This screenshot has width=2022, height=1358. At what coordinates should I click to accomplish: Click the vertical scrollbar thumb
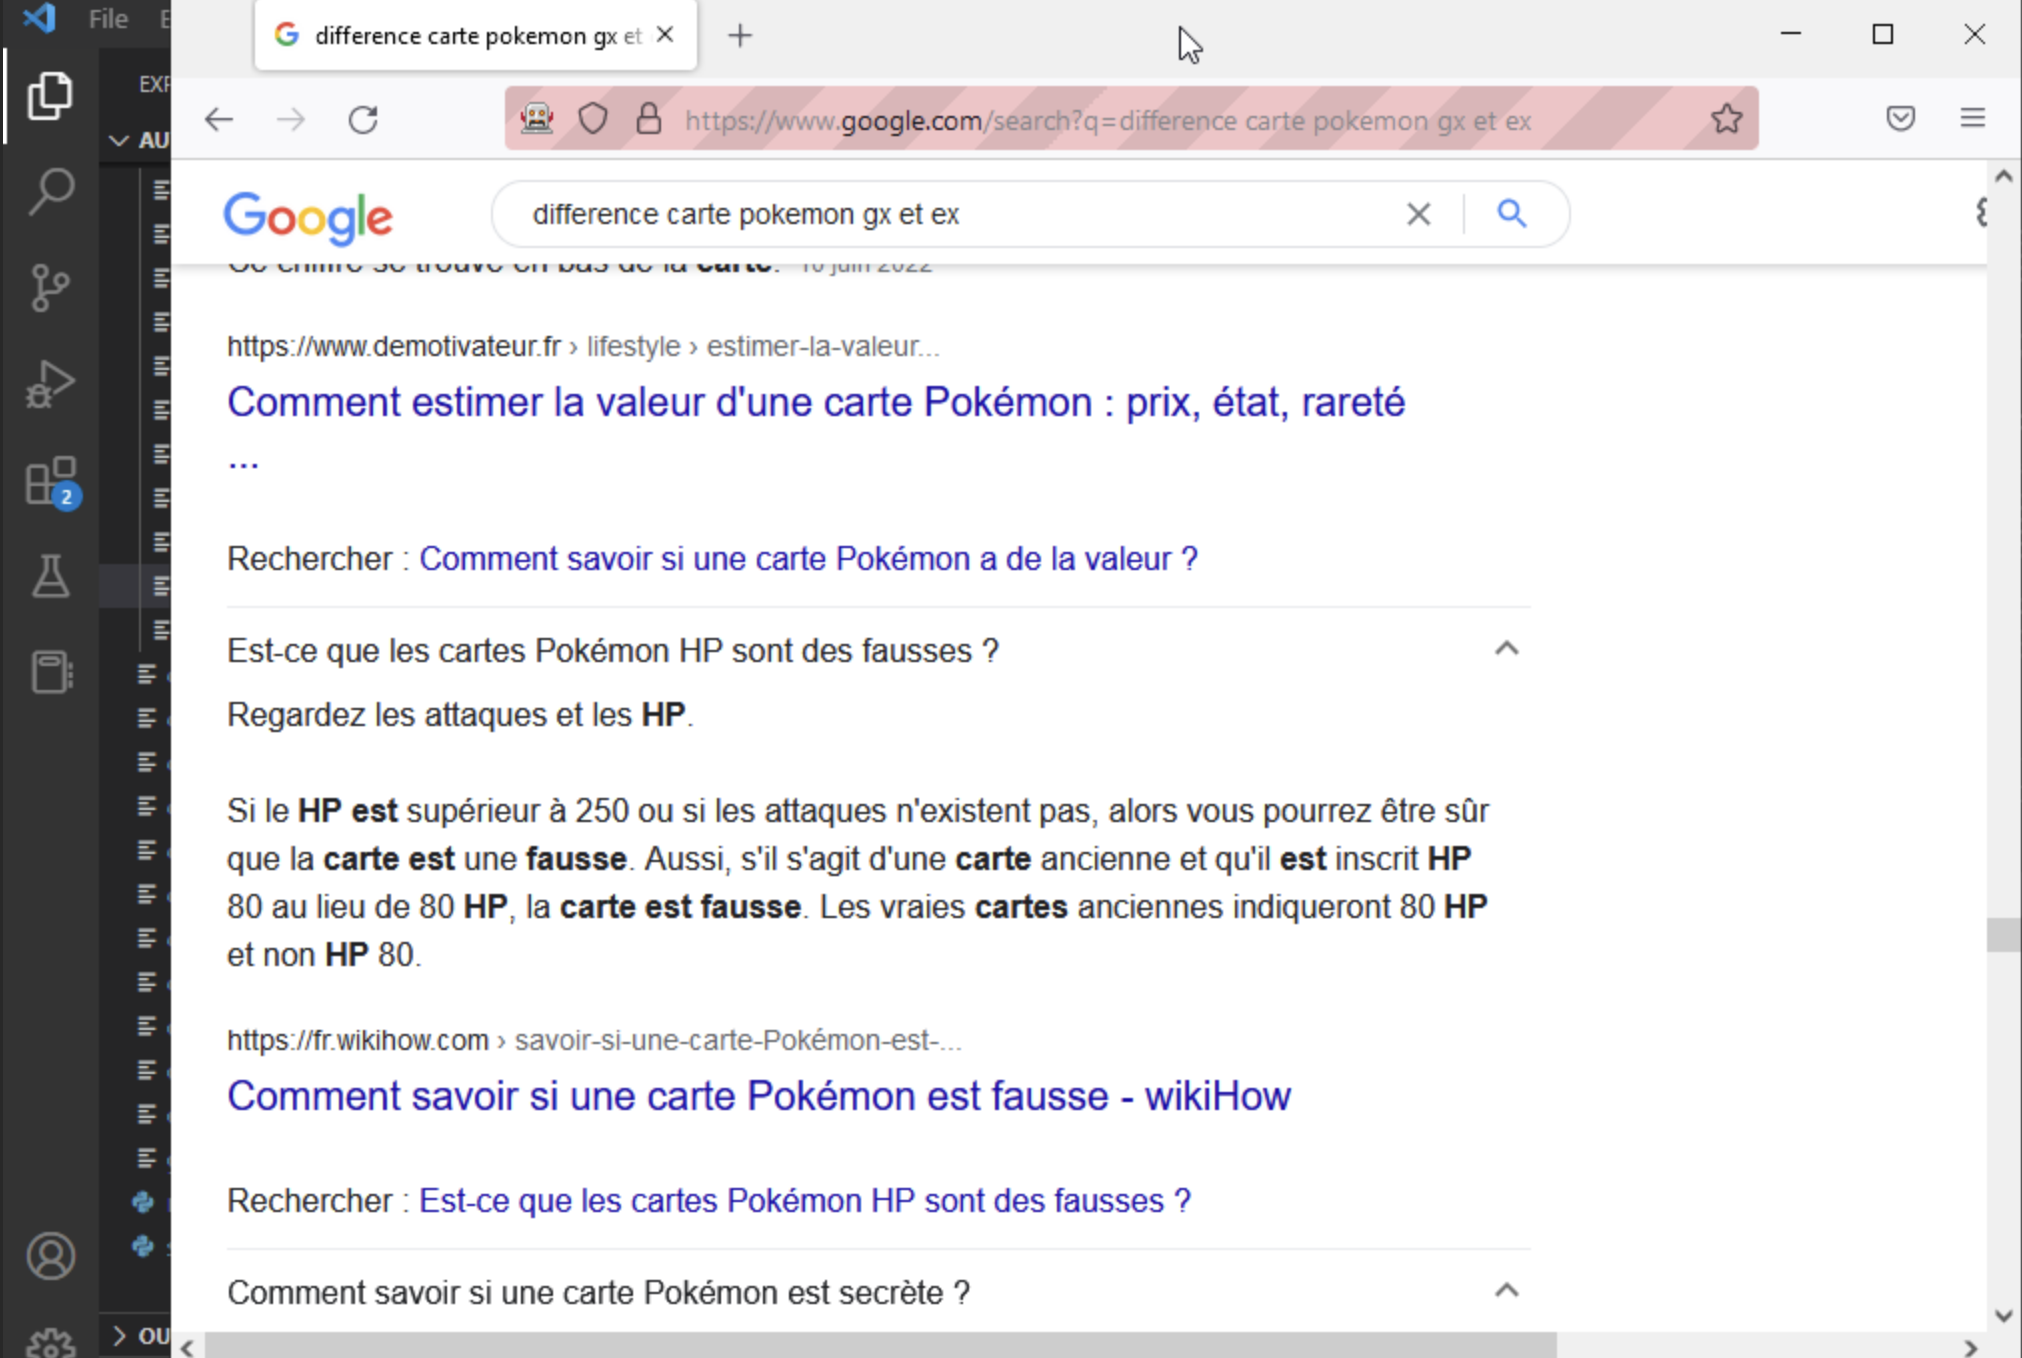pos(2003,935)
